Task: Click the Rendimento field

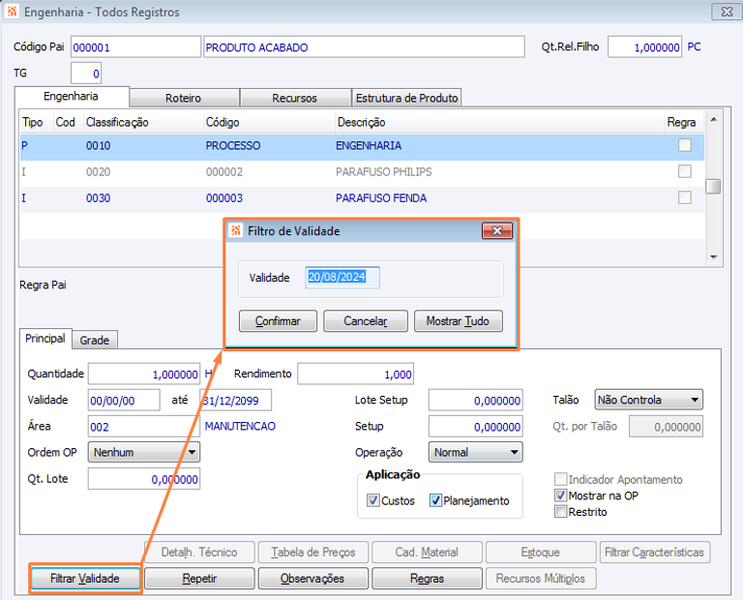Action: pyautogui.click(x=355, y=374)
